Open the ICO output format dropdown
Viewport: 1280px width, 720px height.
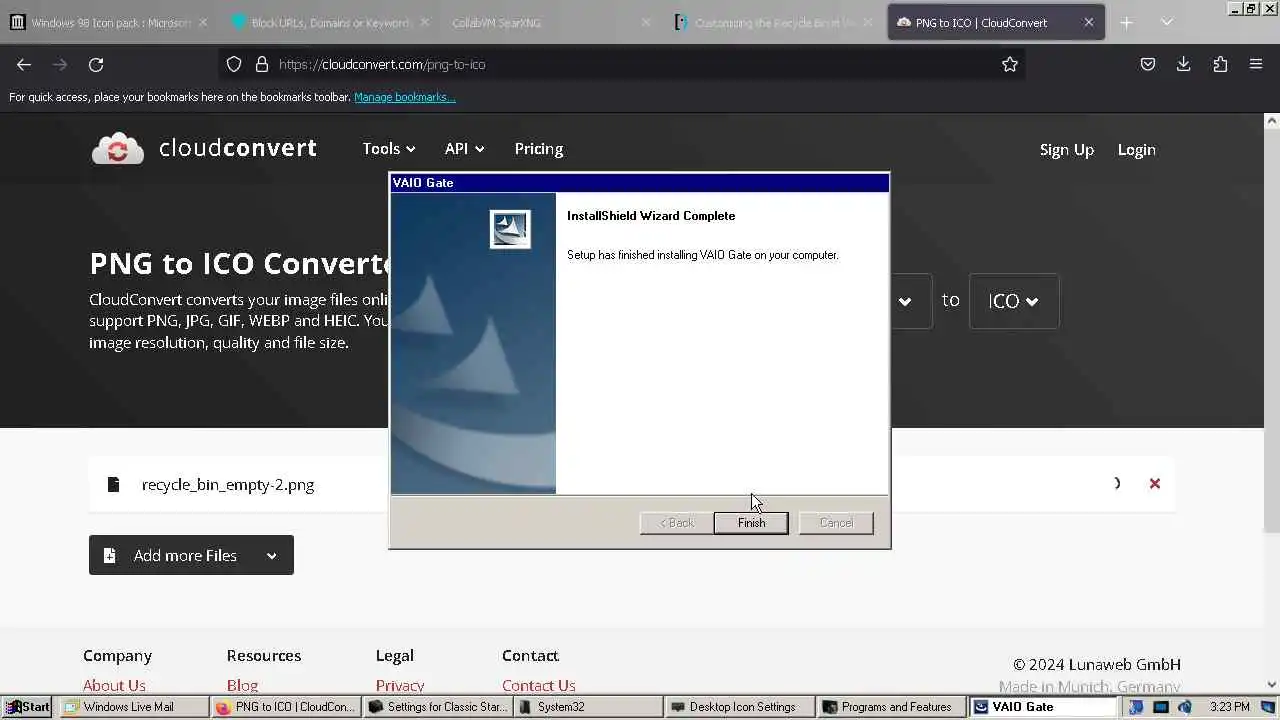1014,301
